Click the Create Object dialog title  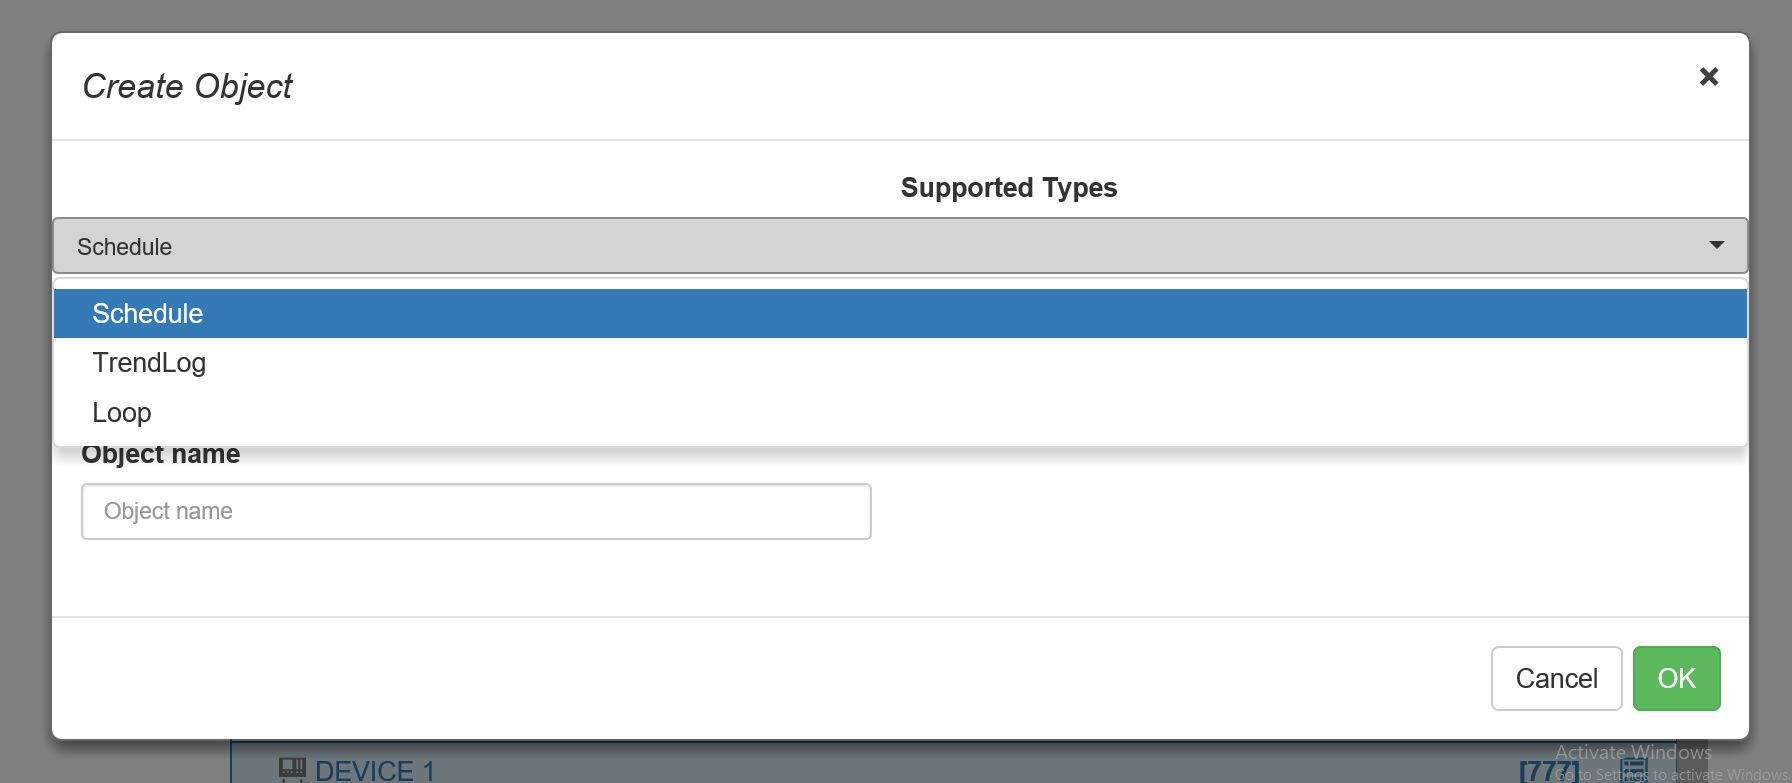pos(188,86)
